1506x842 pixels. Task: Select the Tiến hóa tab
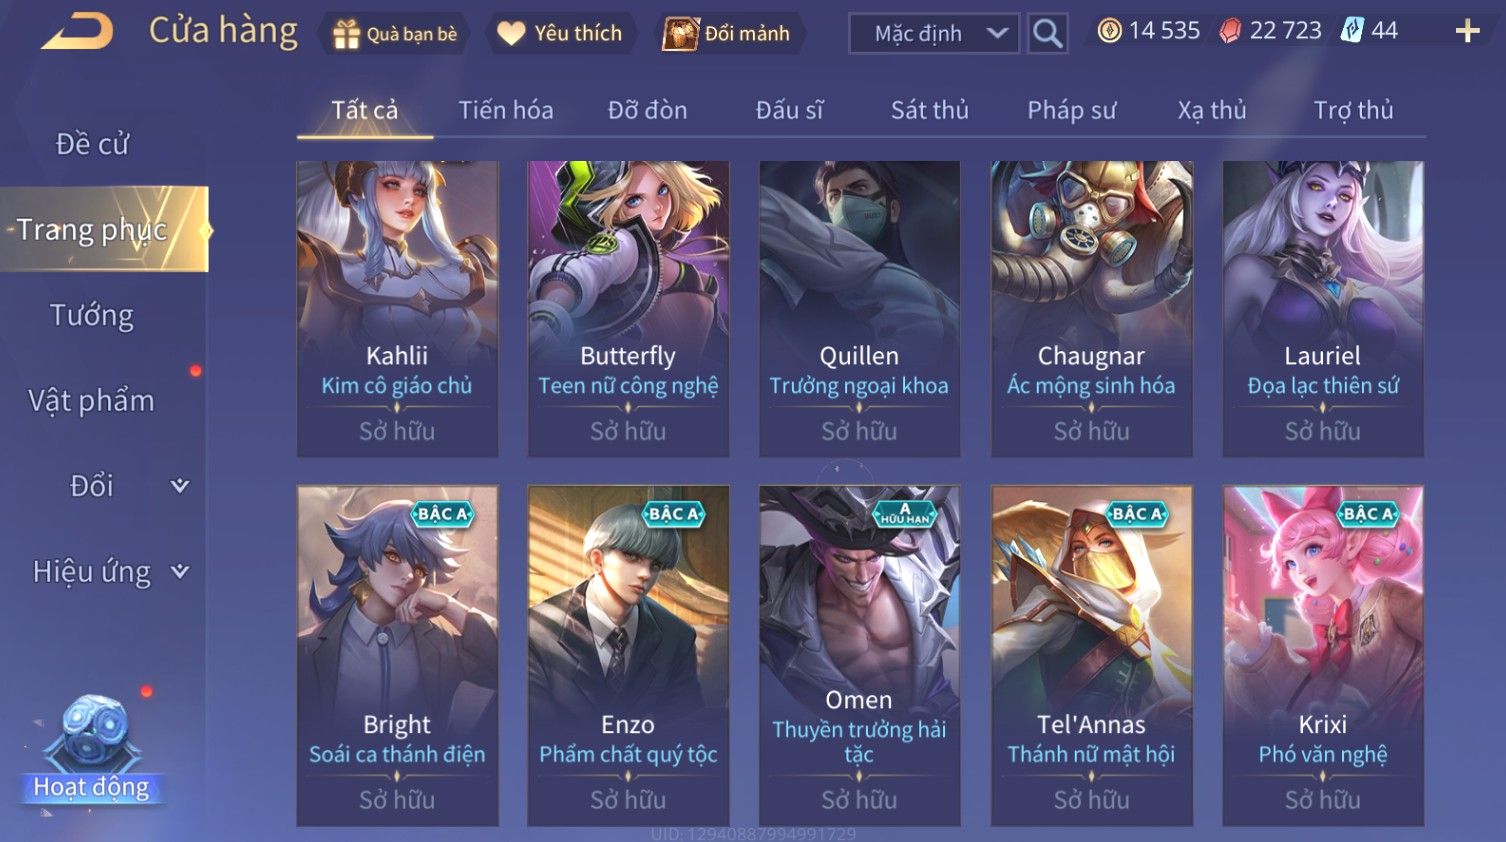pyautogui.click(x=505, y=110)
